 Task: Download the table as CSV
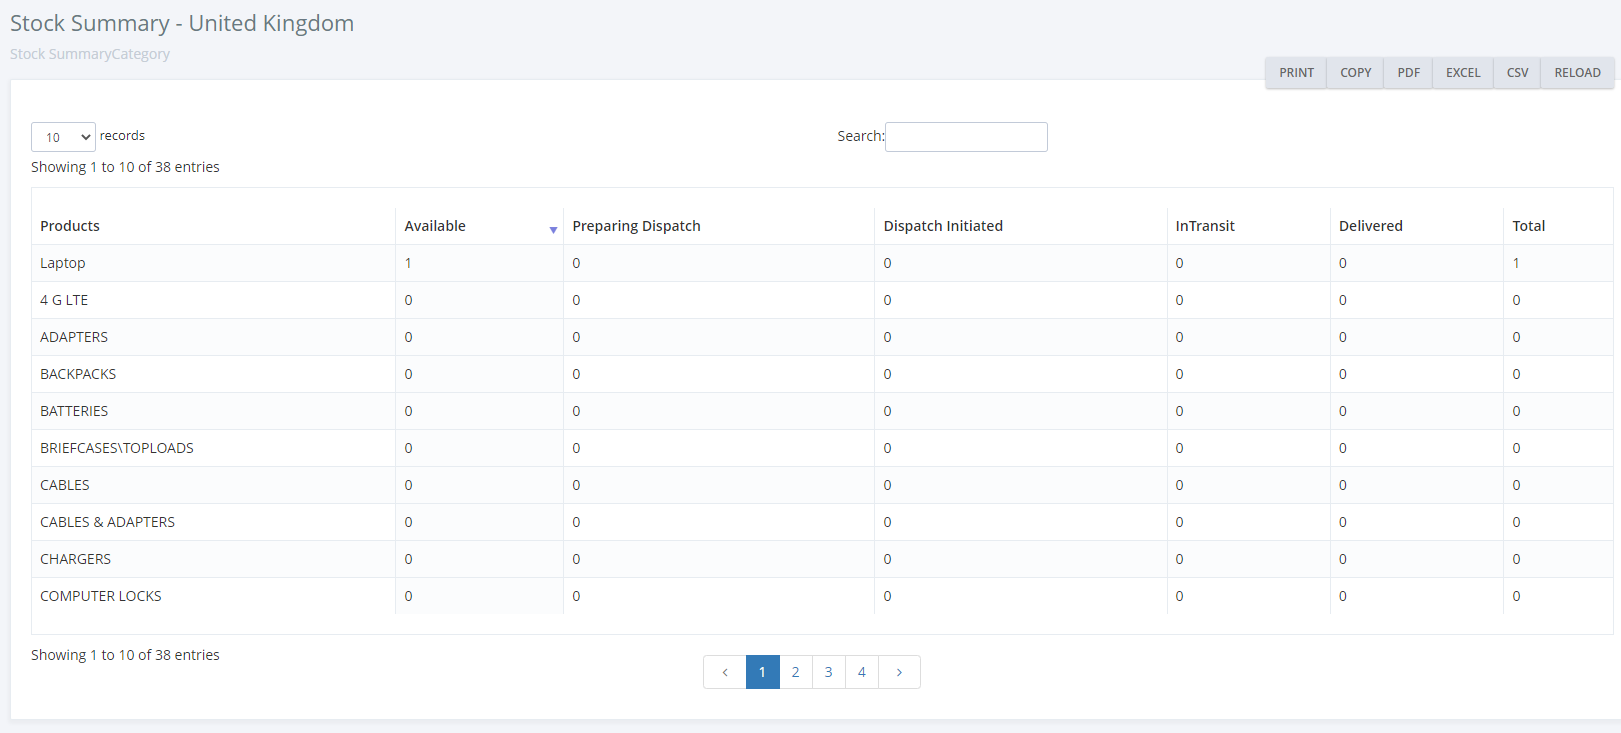1517,73
